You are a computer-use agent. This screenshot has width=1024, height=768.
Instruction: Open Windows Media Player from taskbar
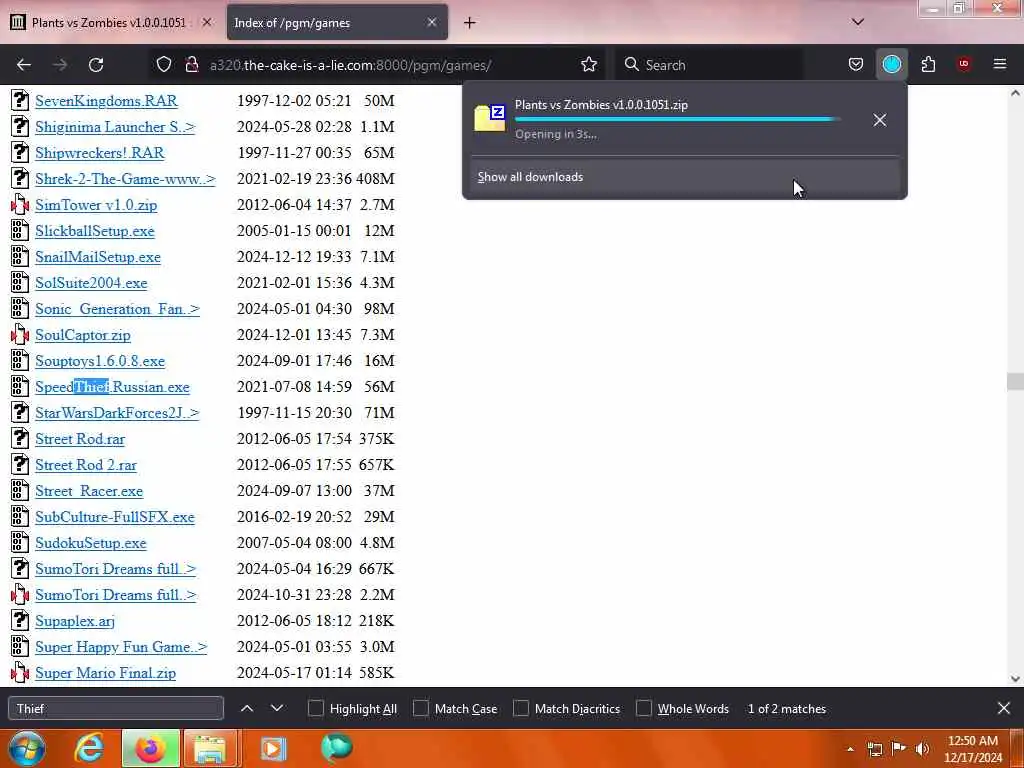coord(273,748)
